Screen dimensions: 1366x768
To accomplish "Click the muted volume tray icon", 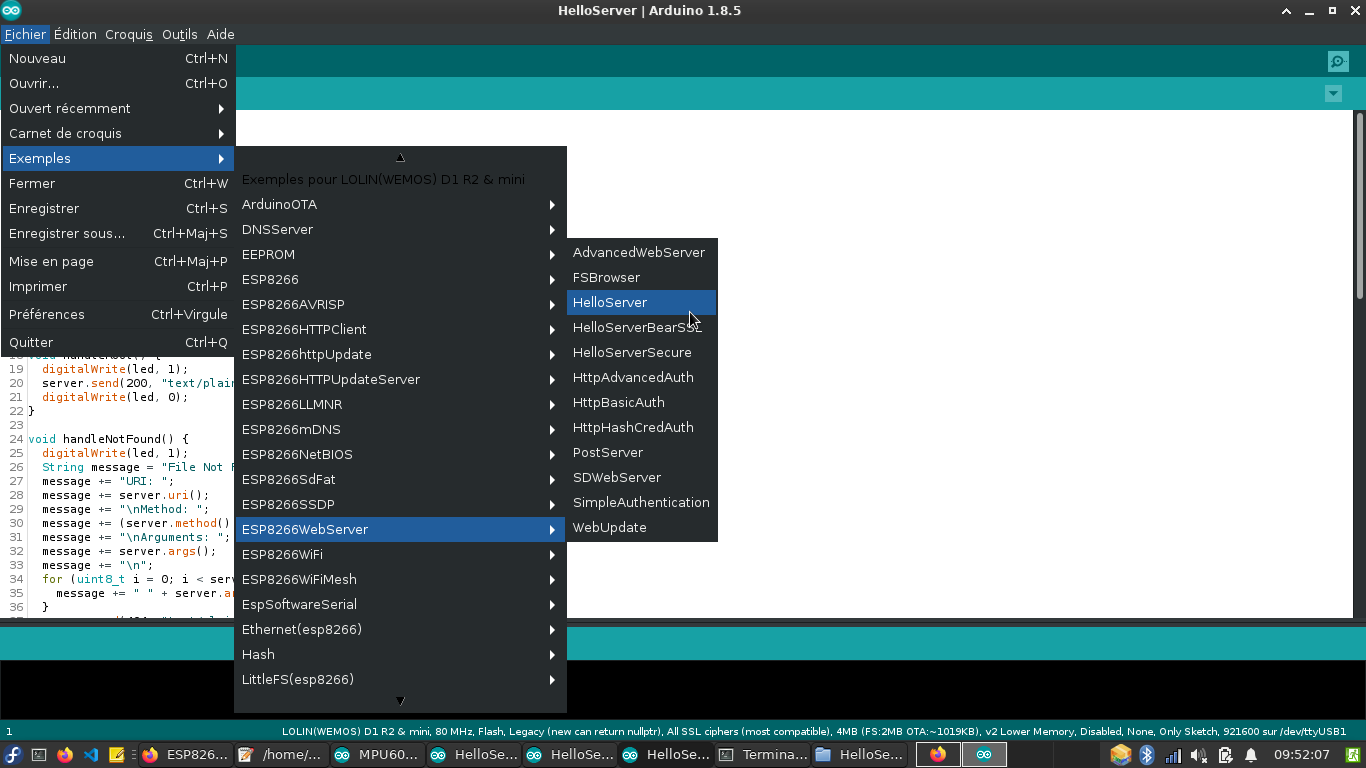I will point(1199,755).
